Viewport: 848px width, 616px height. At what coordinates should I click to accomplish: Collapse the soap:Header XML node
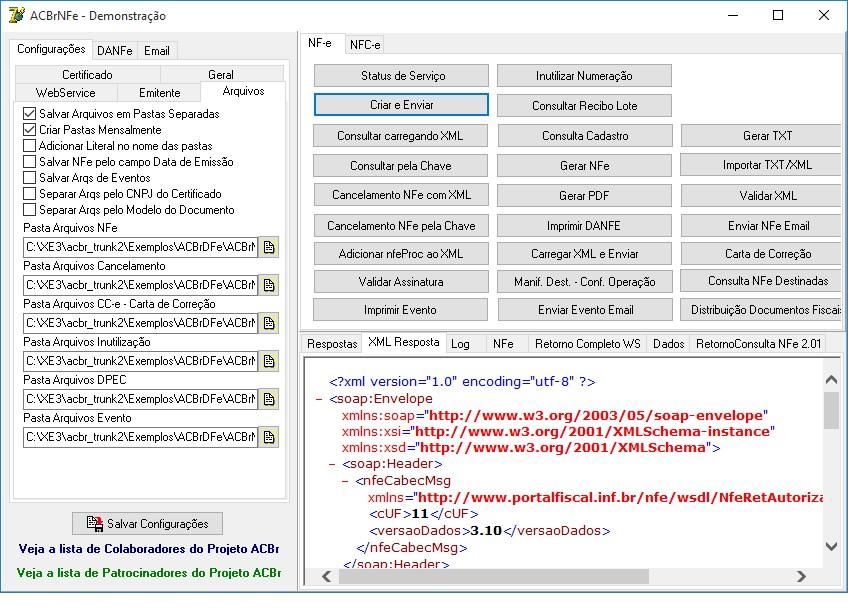coord(332,464)
